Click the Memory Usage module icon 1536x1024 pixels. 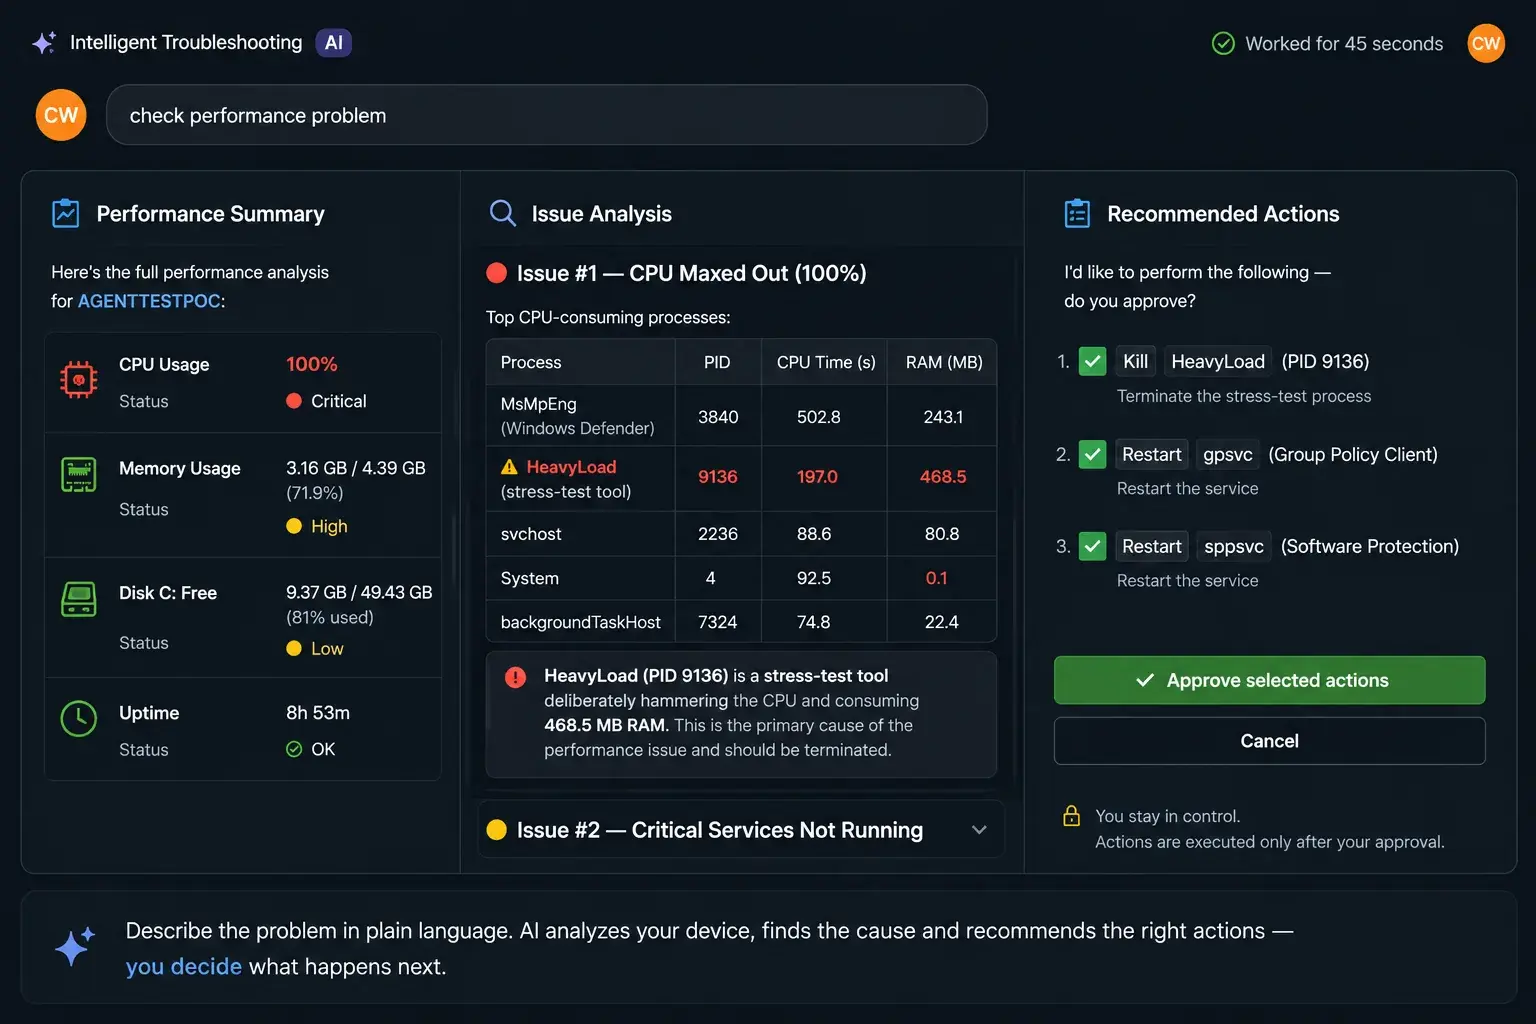click(79, 475)
